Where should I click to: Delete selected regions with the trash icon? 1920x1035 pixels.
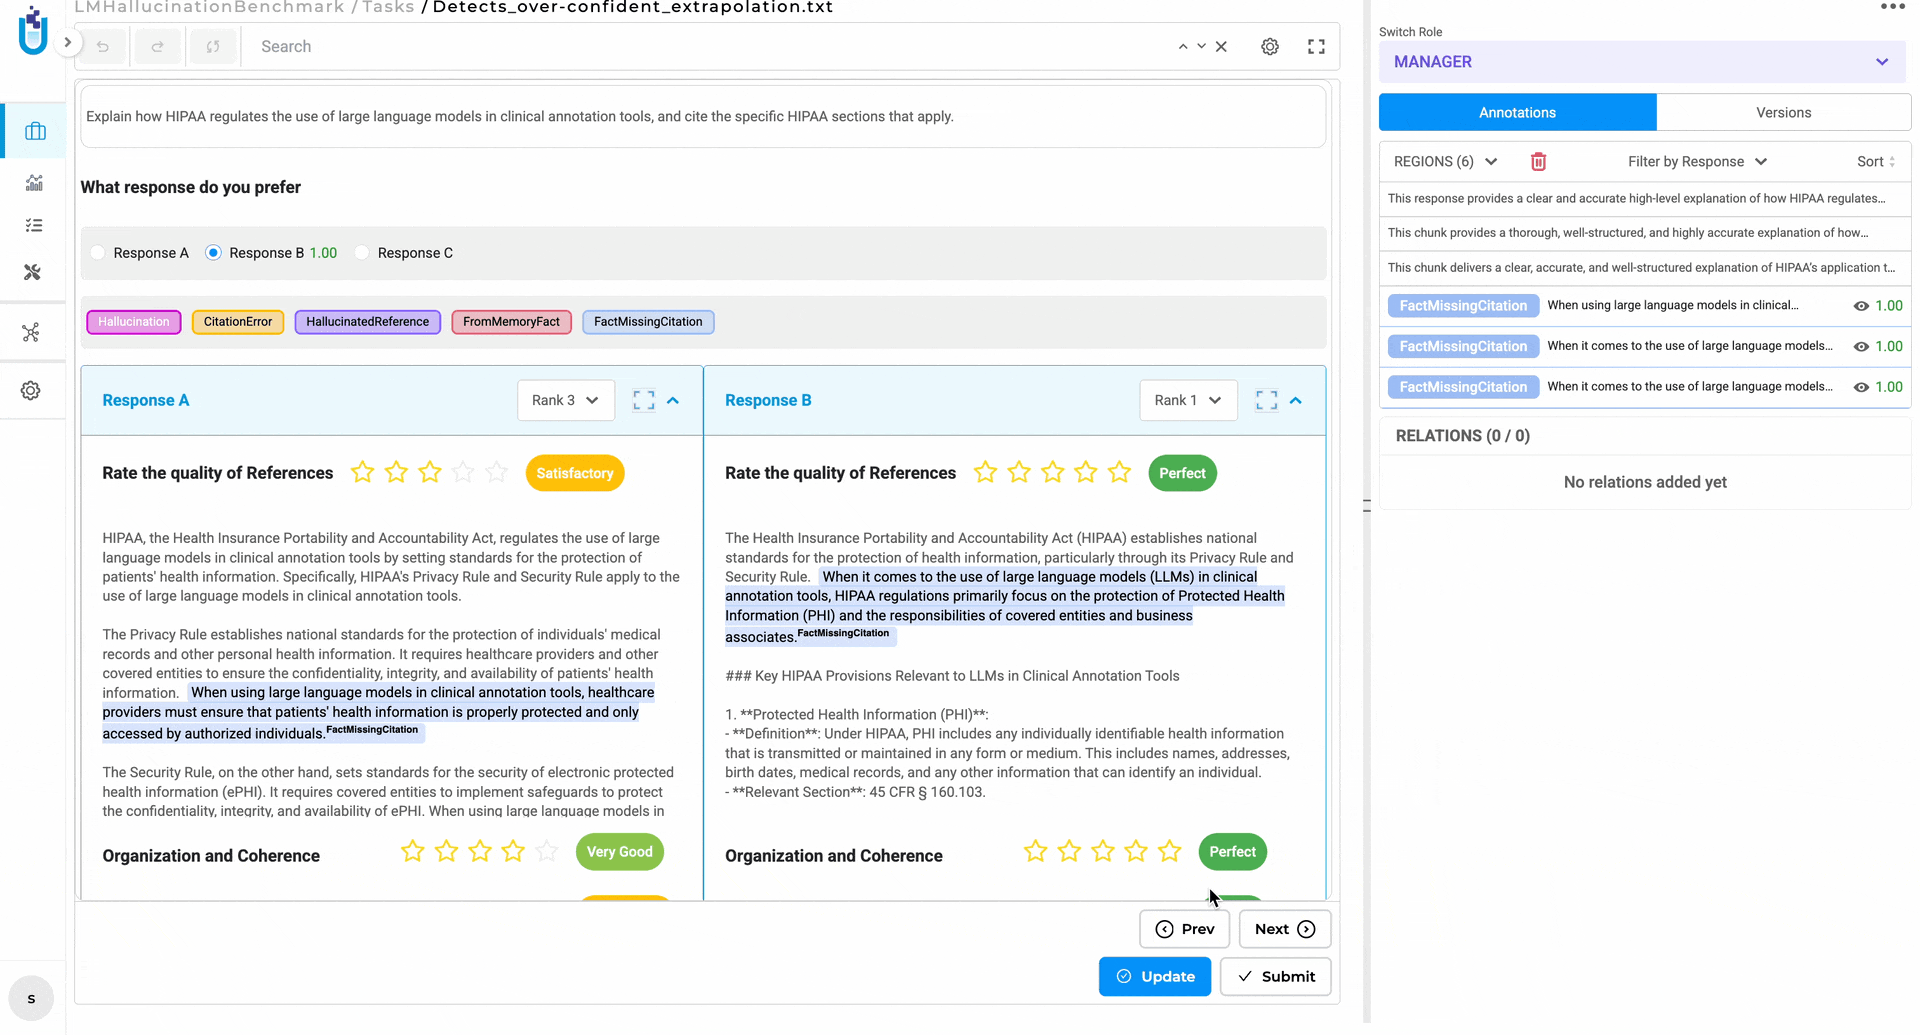(1538, 161)
